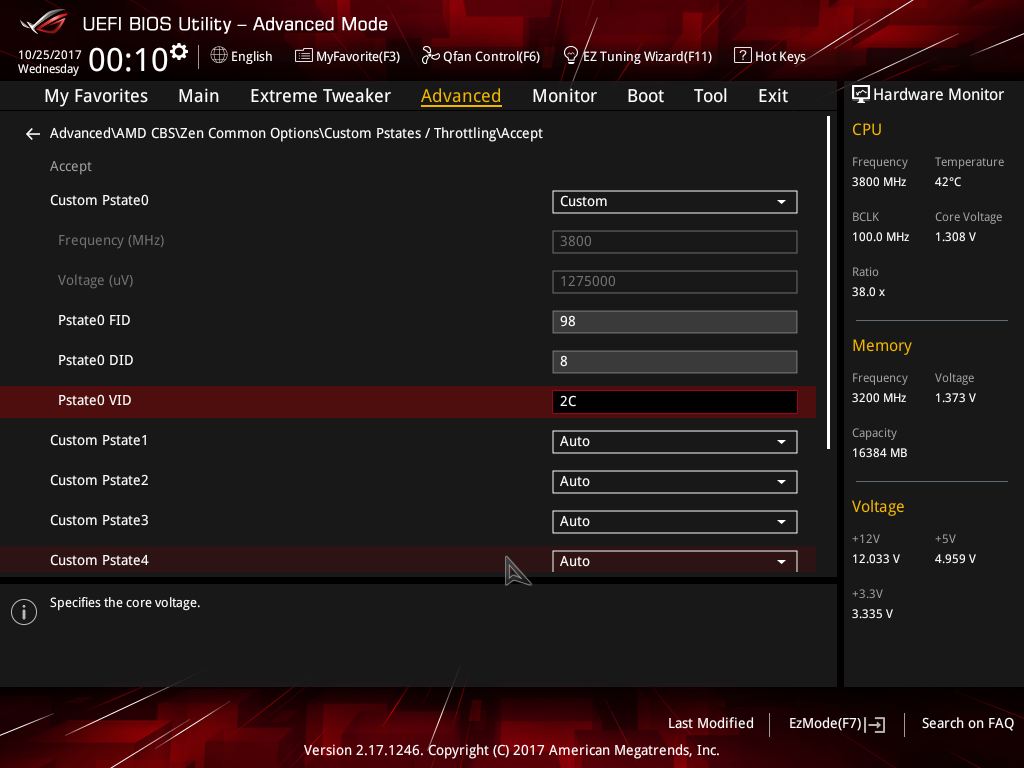Open the Tool tab
This screenshot has height=768, width=1024.
tap(710, 96)
